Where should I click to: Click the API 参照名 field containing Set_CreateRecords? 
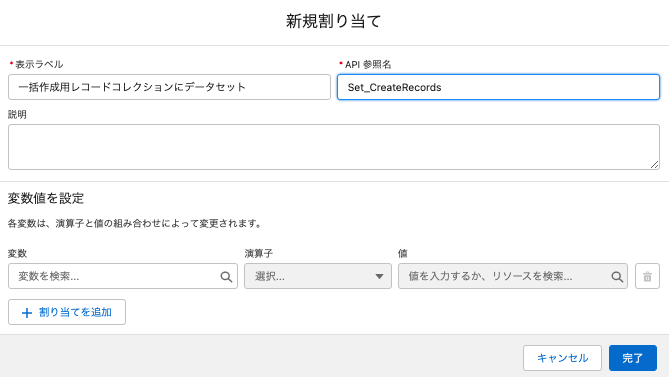pos(498,87)
